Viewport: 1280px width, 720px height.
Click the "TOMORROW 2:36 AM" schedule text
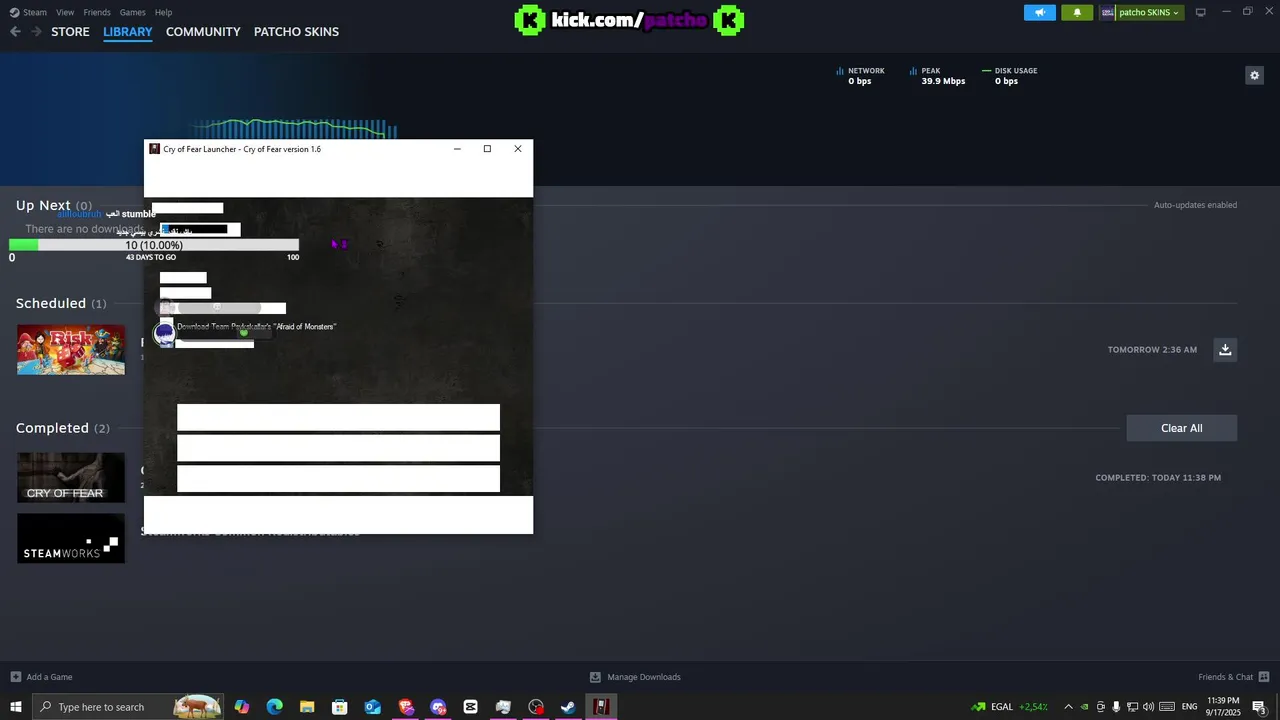tap(1152, 350)
